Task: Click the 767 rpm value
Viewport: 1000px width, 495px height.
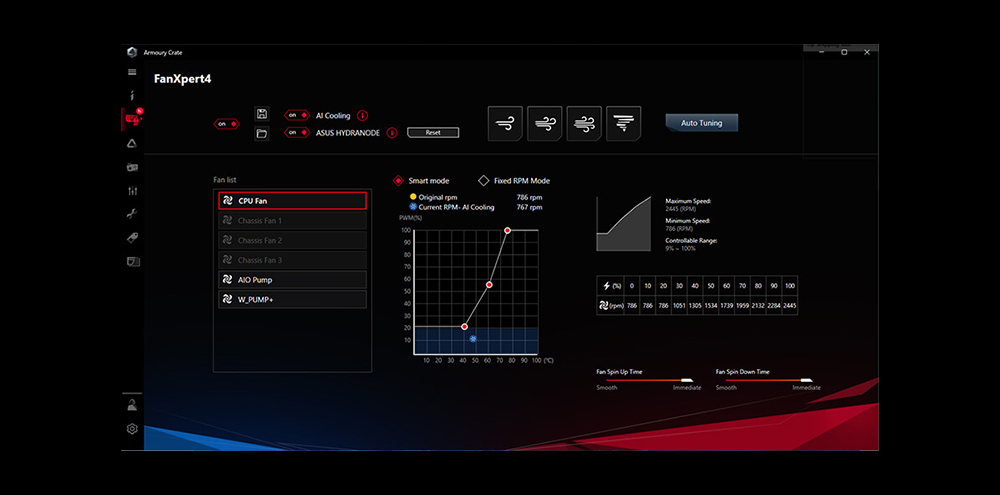Action: [529, 207]
